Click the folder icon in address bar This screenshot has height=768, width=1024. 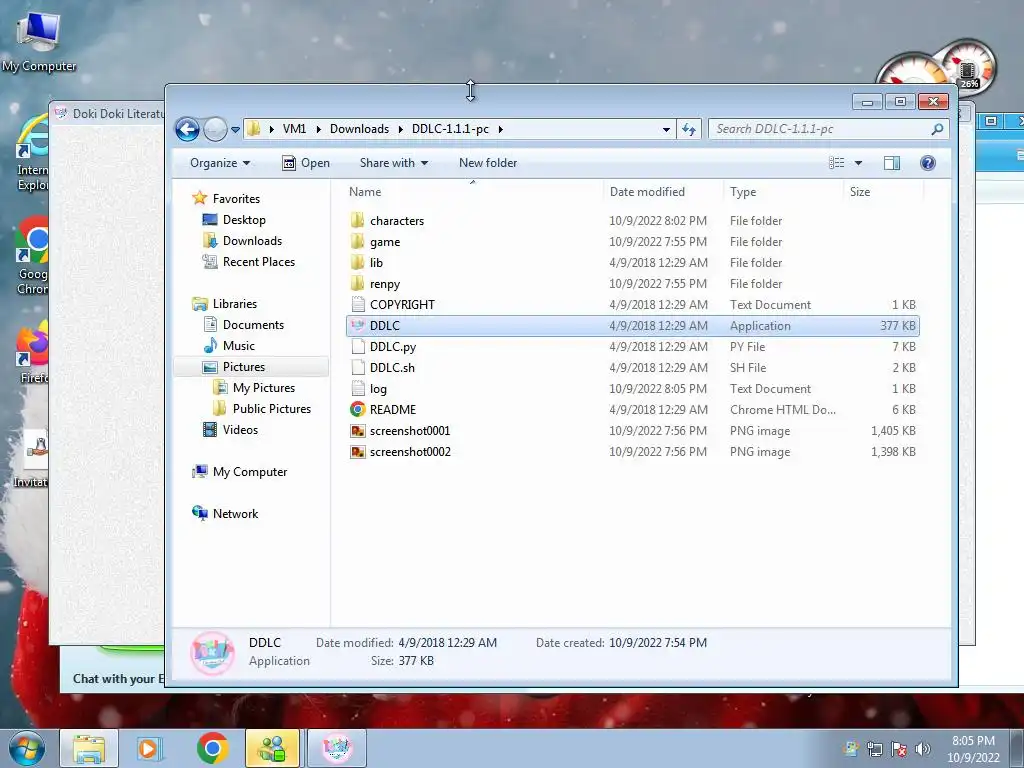point(253,129)
